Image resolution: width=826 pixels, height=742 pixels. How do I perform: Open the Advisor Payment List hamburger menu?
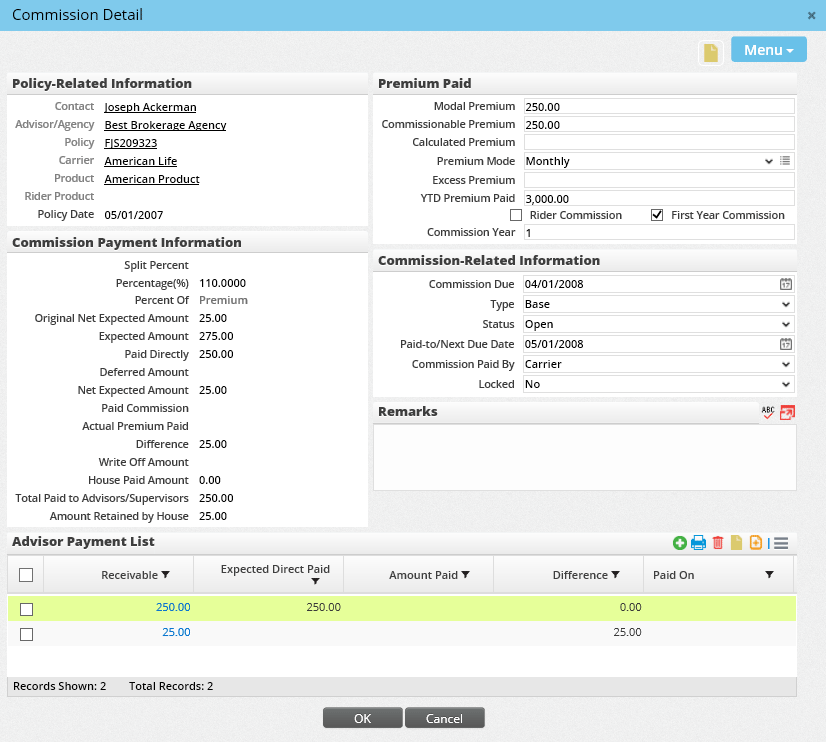tap(781, 543)
